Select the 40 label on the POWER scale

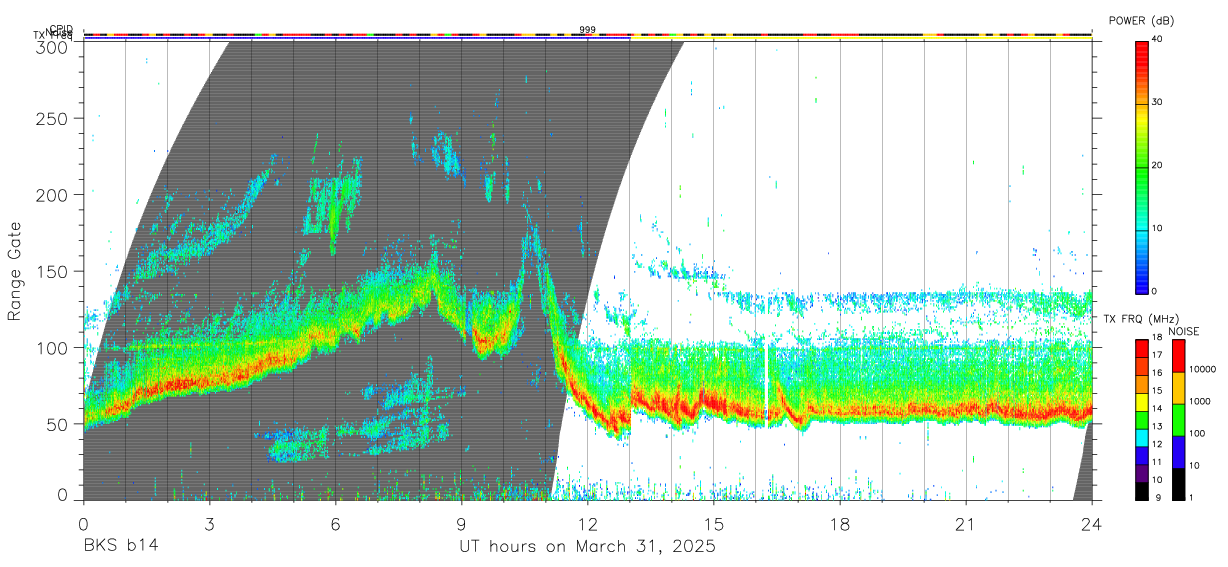pyautogui.click(x=1158, y=41)
